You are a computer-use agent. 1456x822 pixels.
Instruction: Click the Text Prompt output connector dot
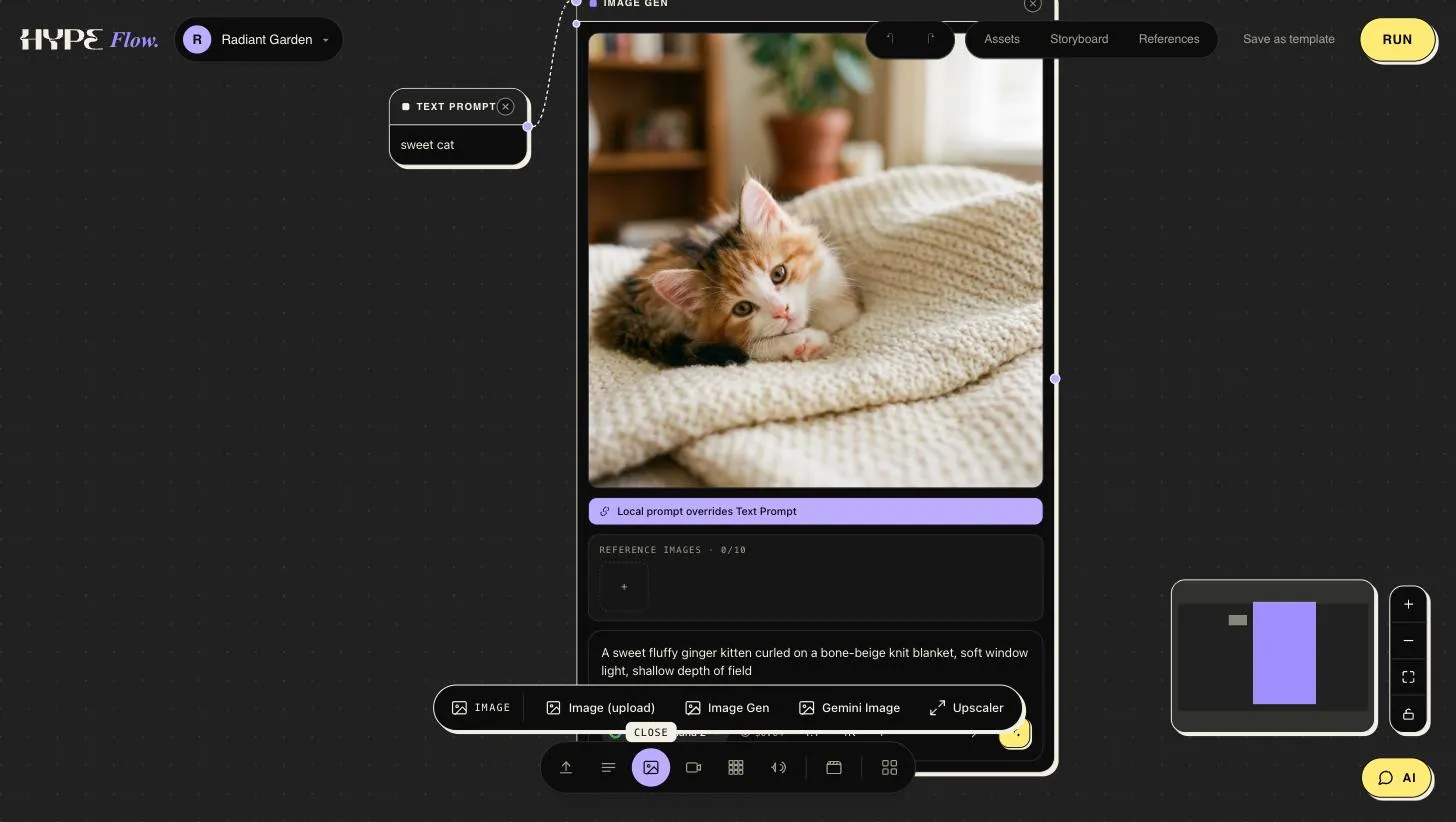[528, 126]
